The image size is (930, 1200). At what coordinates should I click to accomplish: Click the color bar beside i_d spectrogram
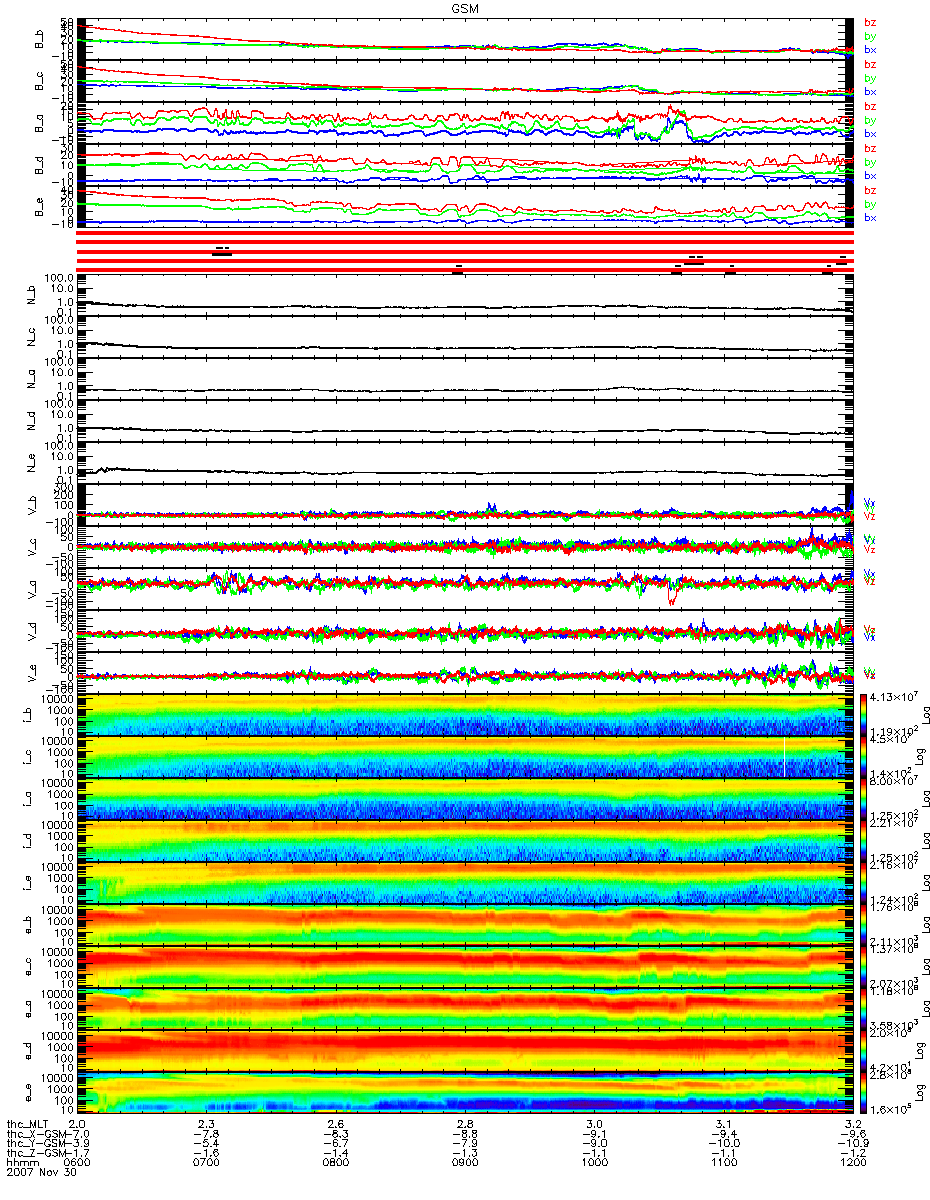pyautogui.click(x=865, y=841)
